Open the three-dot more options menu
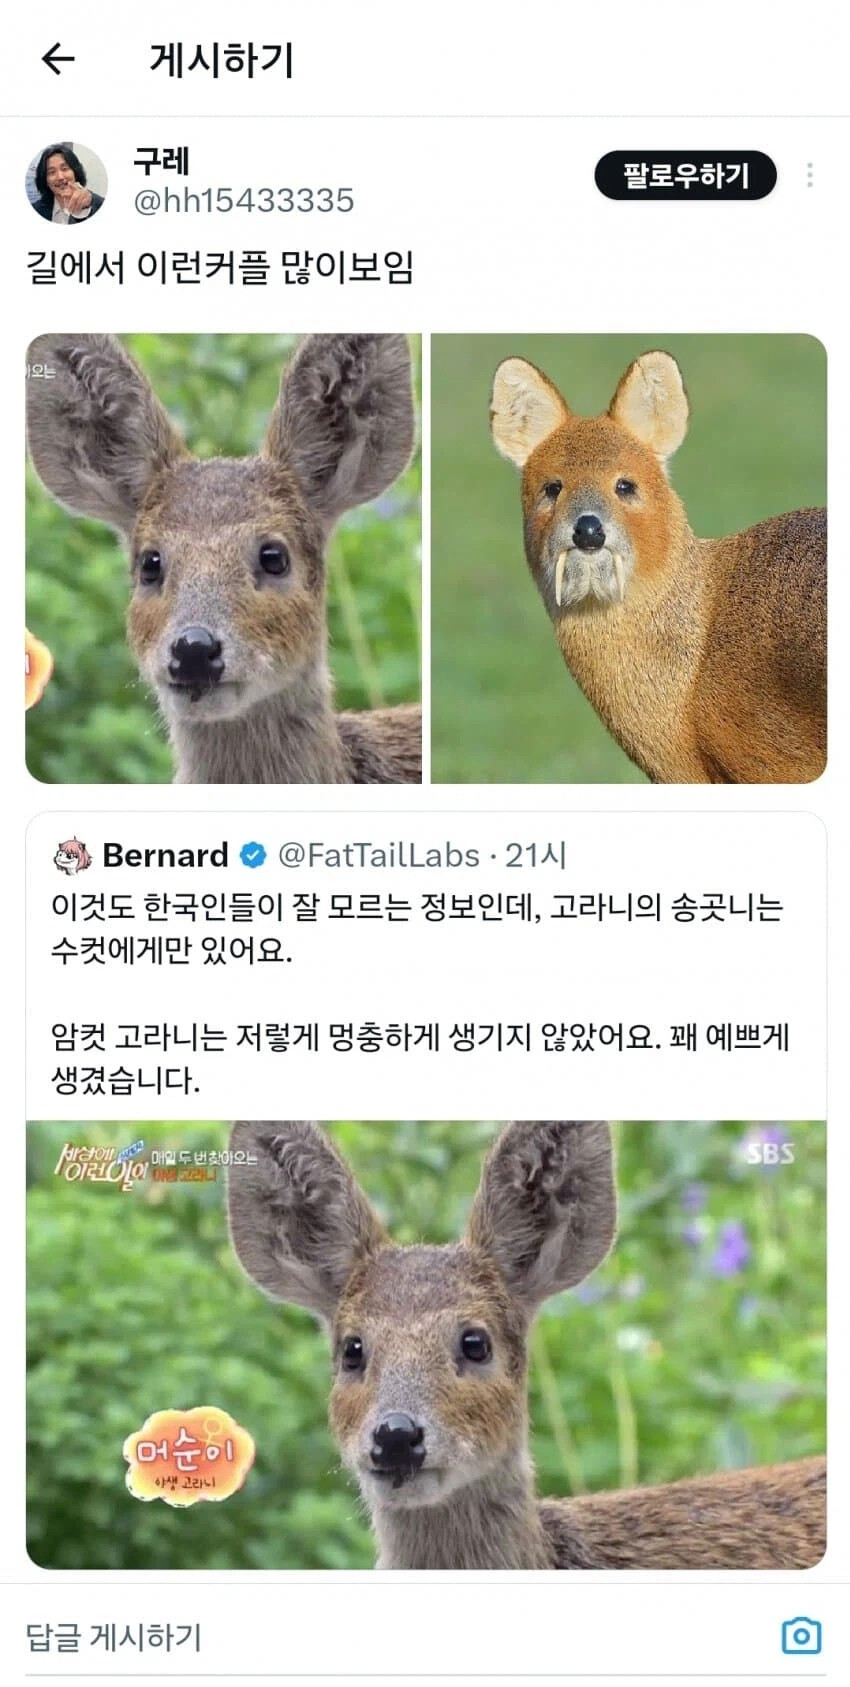The width and height of the screenshot is (850, 1687). [809, 175]
